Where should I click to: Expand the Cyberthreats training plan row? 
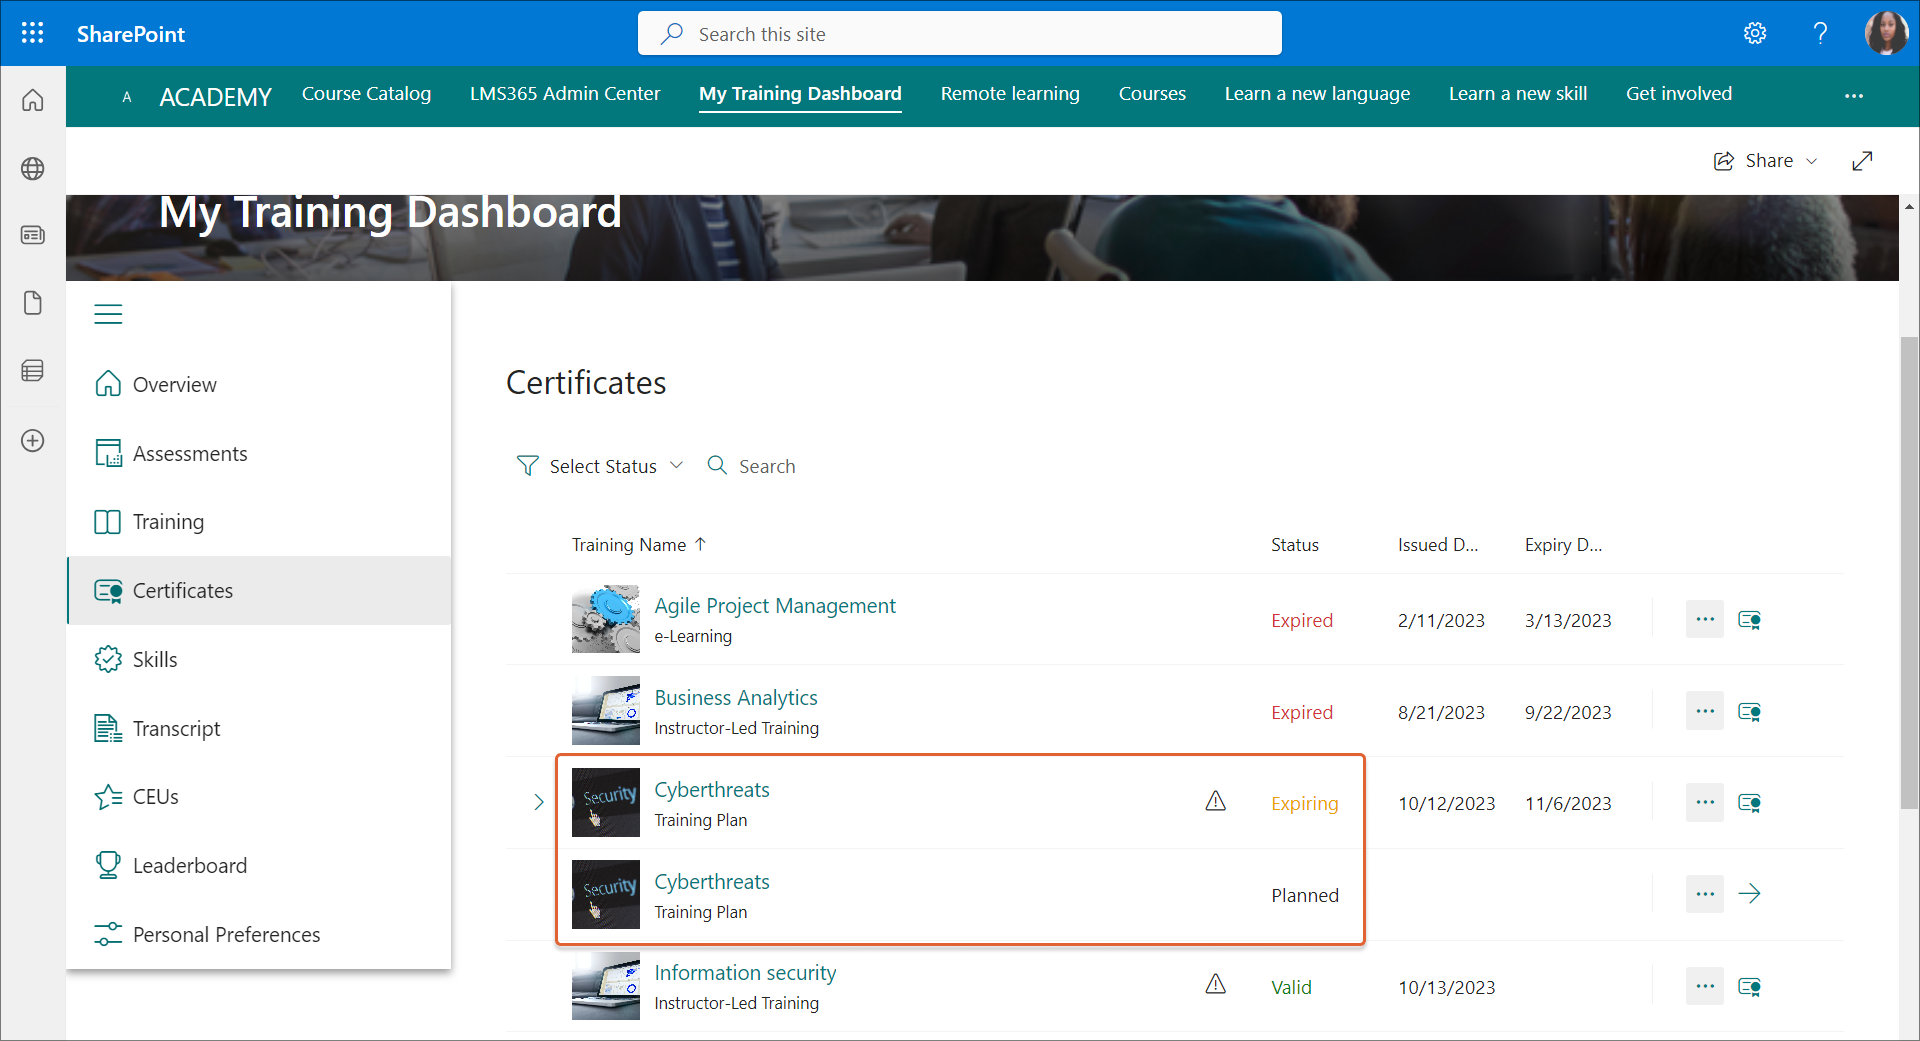(538, 802)
